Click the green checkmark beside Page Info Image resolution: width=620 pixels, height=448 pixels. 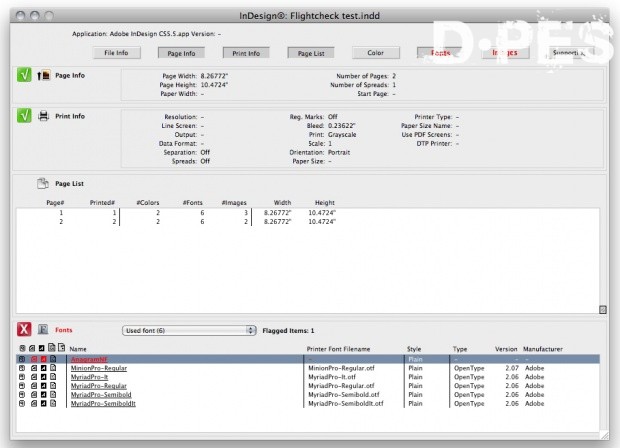tap(24, 74)
